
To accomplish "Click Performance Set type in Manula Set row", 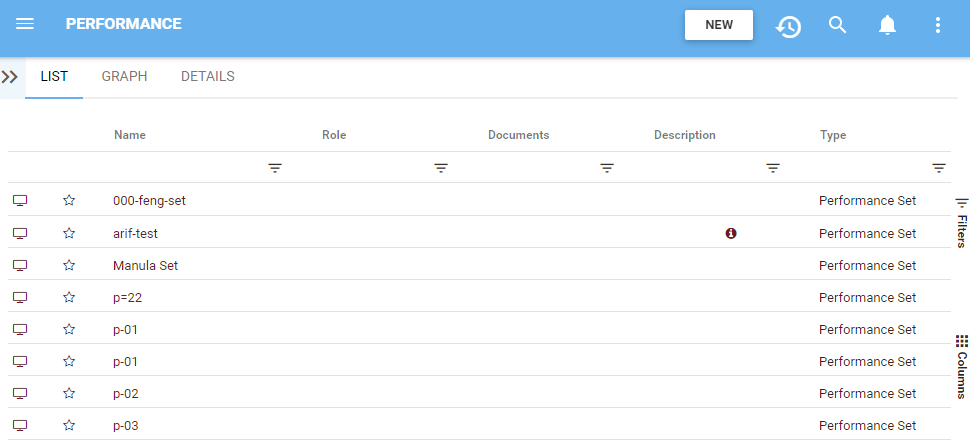I will point(867,265).
